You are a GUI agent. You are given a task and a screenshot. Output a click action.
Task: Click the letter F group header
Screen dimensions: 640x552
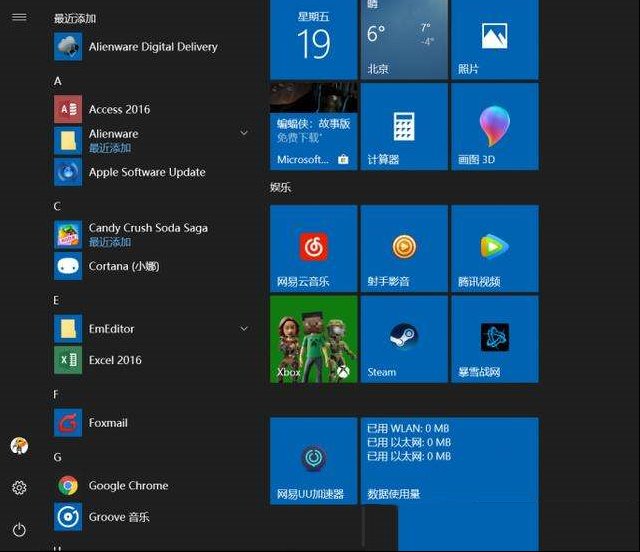coord(56,394)
